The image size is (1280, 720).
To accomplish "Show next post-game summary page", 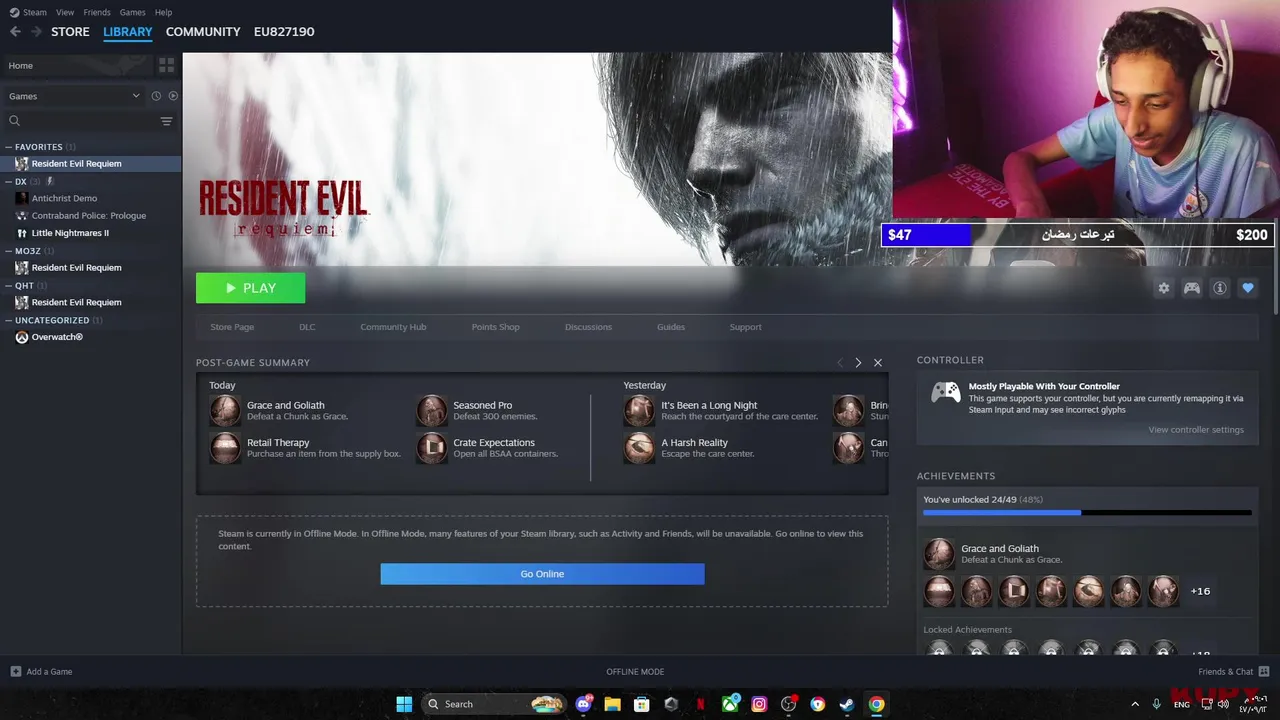I will tap(858, 363).
